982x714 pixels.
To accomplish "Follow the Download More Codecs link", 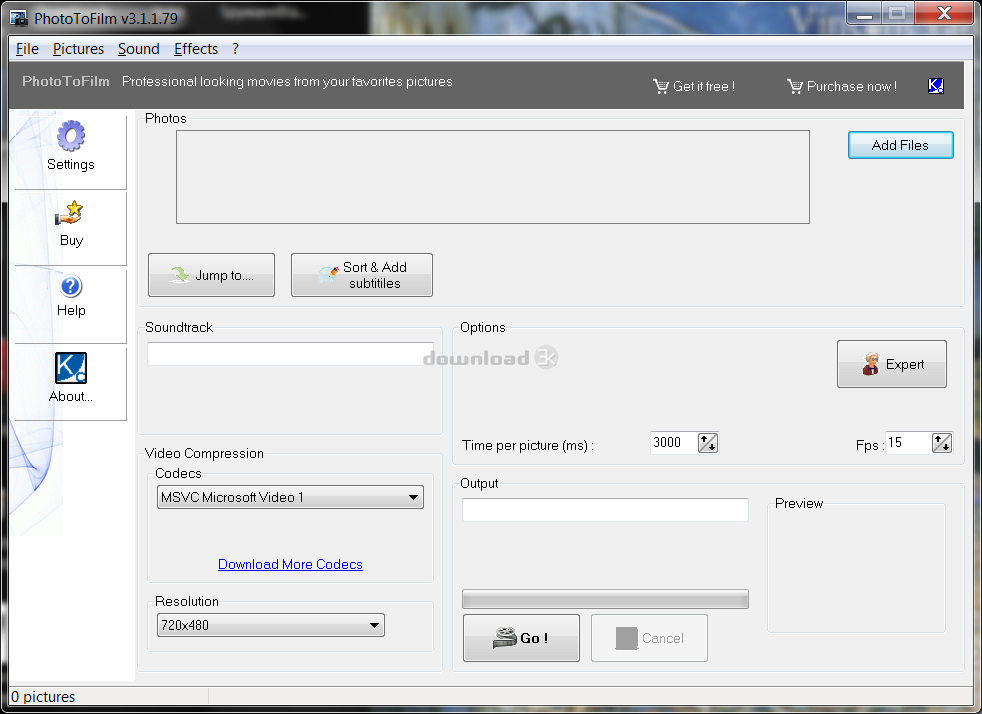I will click(290, 564).
